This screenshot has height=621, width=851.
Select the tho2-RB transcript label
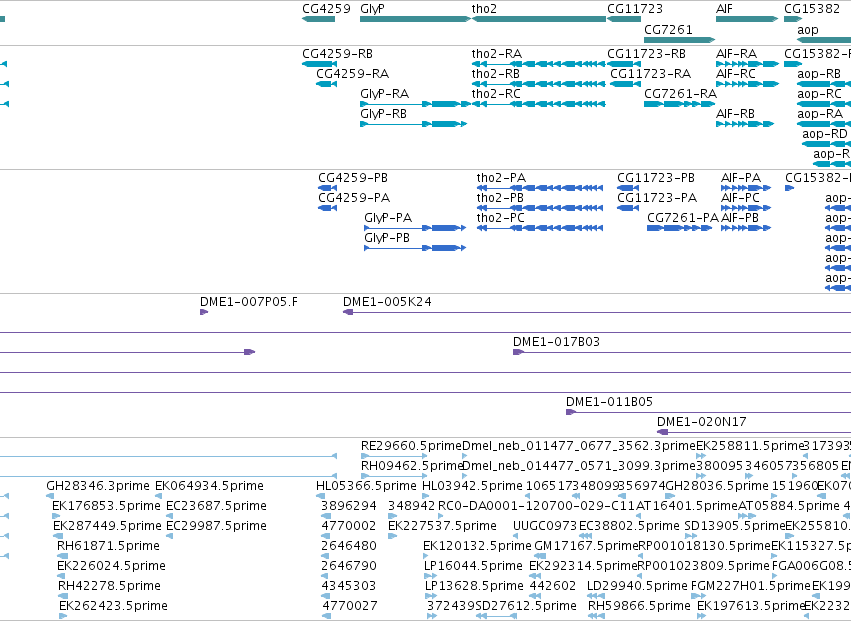(496, 74)
